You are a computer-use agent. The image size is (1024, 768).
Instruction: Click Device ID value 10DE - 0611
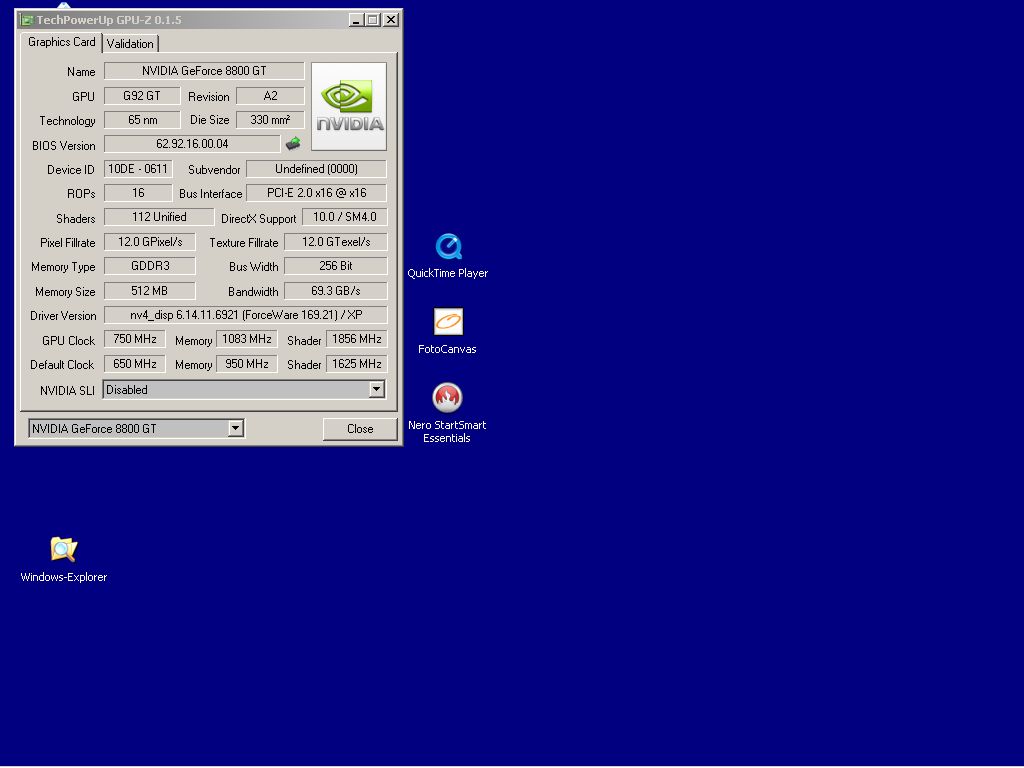tap(138, 168)
